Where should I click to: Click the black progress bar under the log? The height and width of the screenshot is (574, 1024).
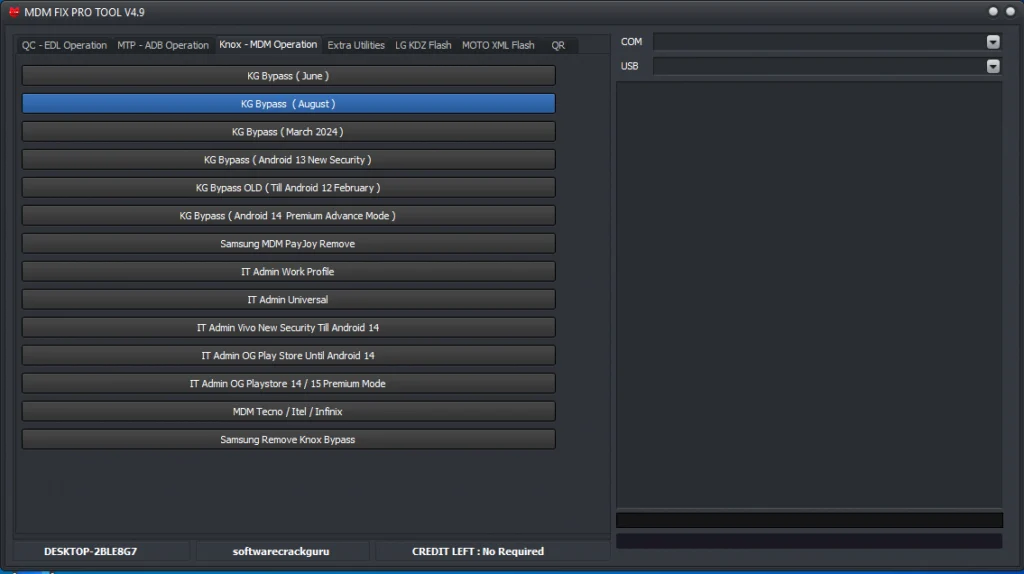[809, 520]
